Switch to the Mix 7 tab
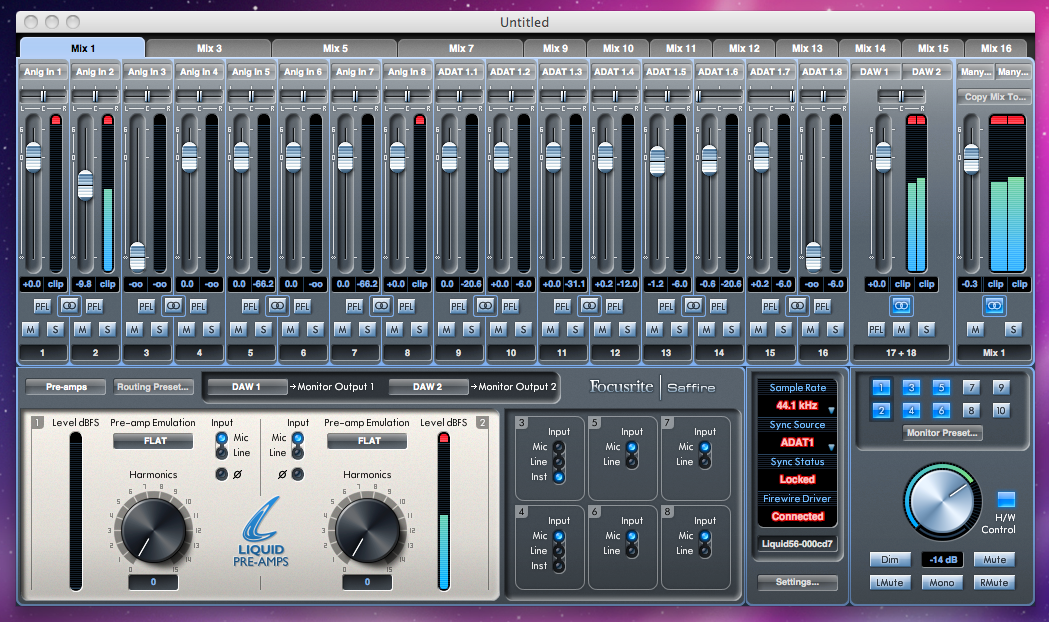The image size is (1049, 622). click(460, 48)
